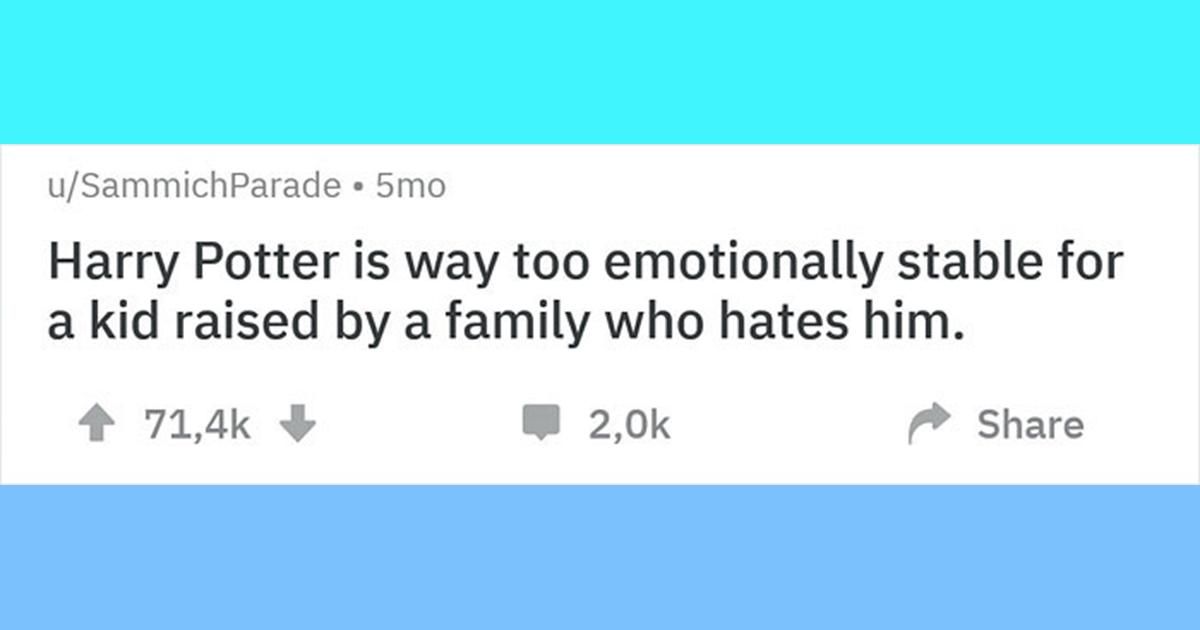Click the 5mo post timestamp

pos(410,186)
